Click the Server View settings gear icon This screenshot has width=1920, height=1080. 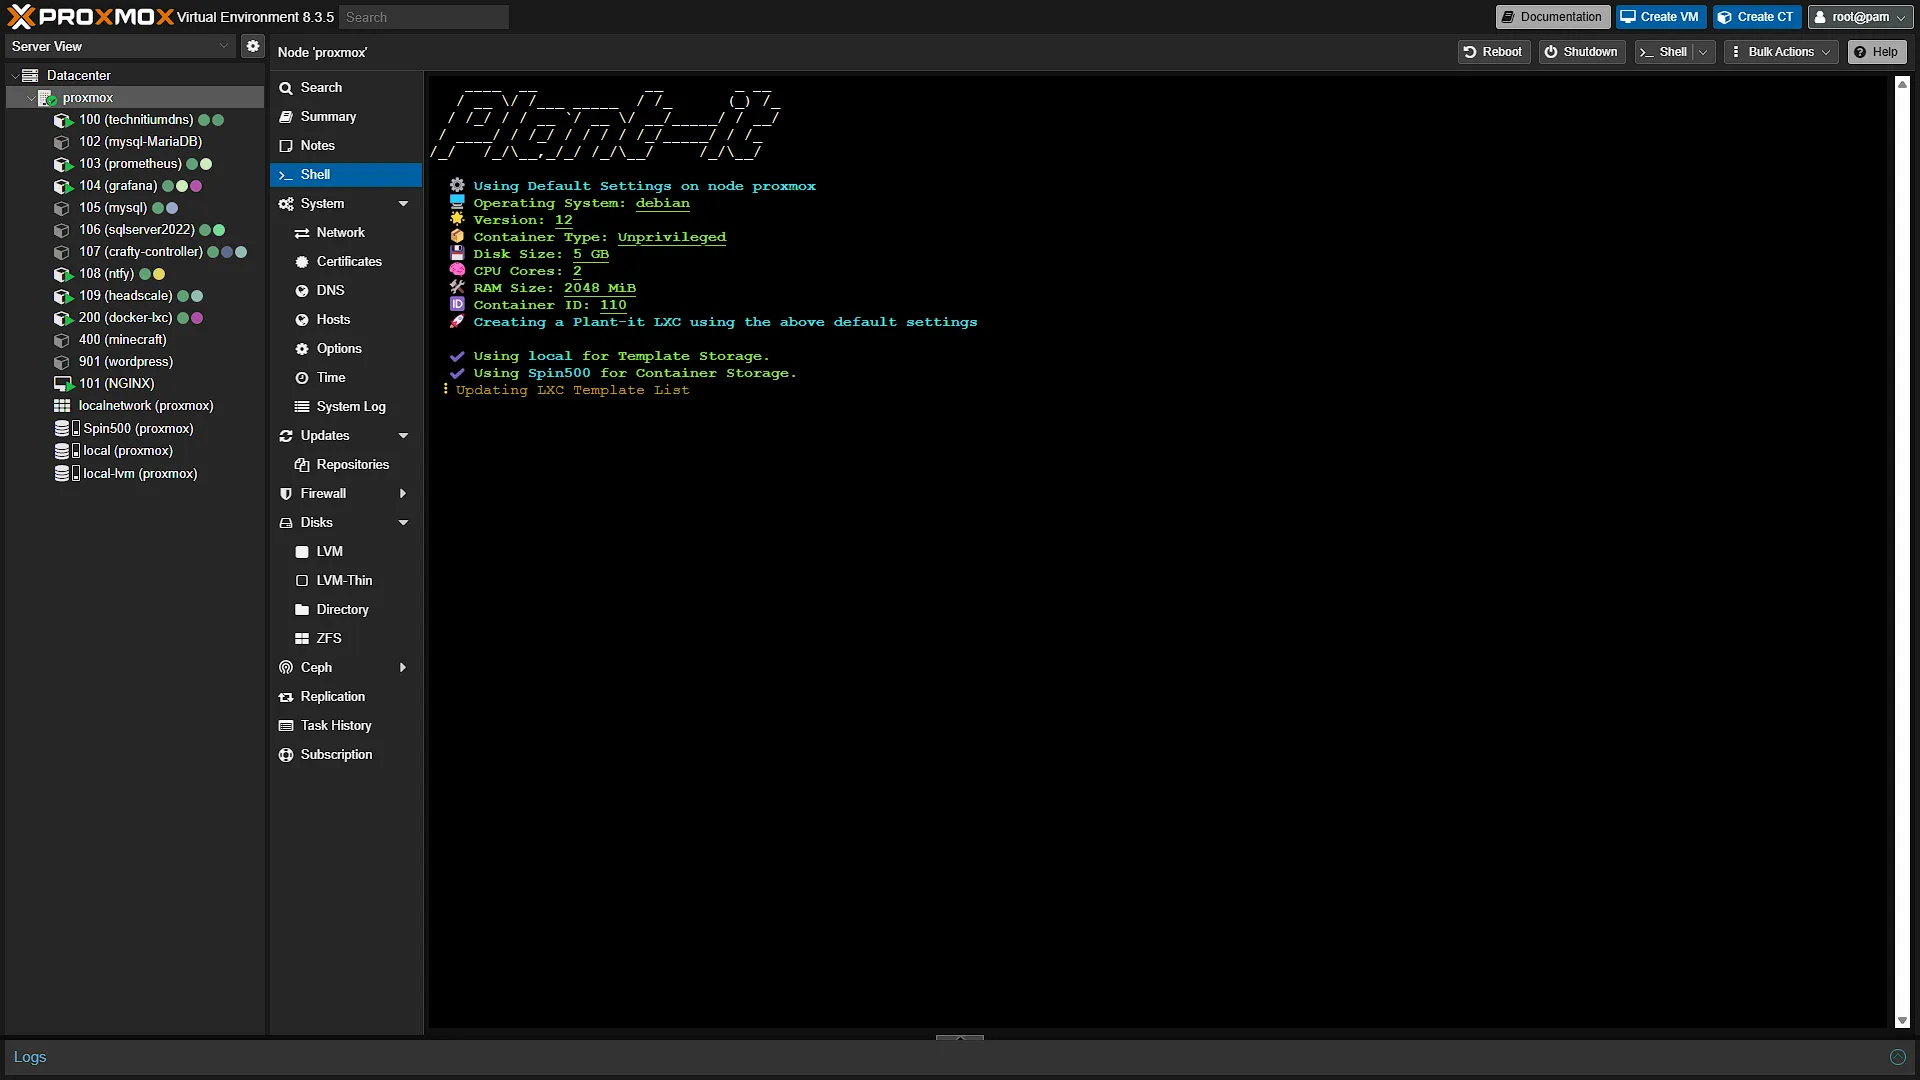click(253, 46)
